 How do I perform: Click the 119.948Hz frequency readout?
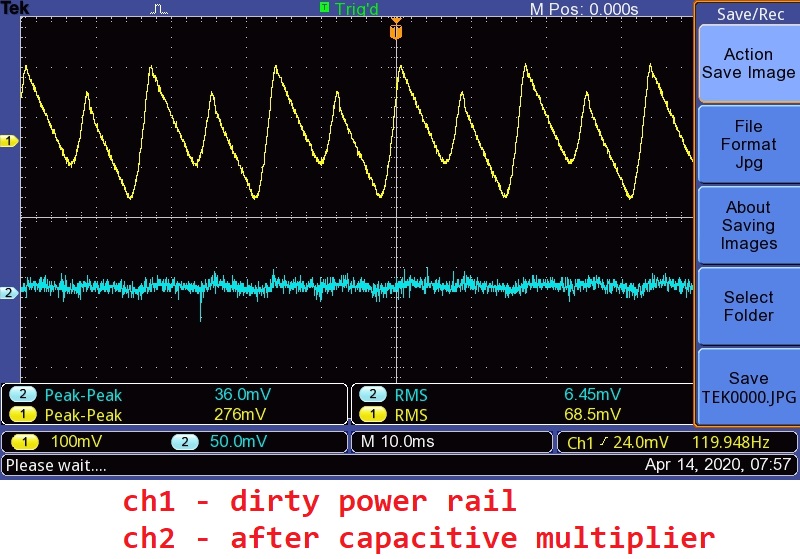pyautogui.click(x=731, y=442)
